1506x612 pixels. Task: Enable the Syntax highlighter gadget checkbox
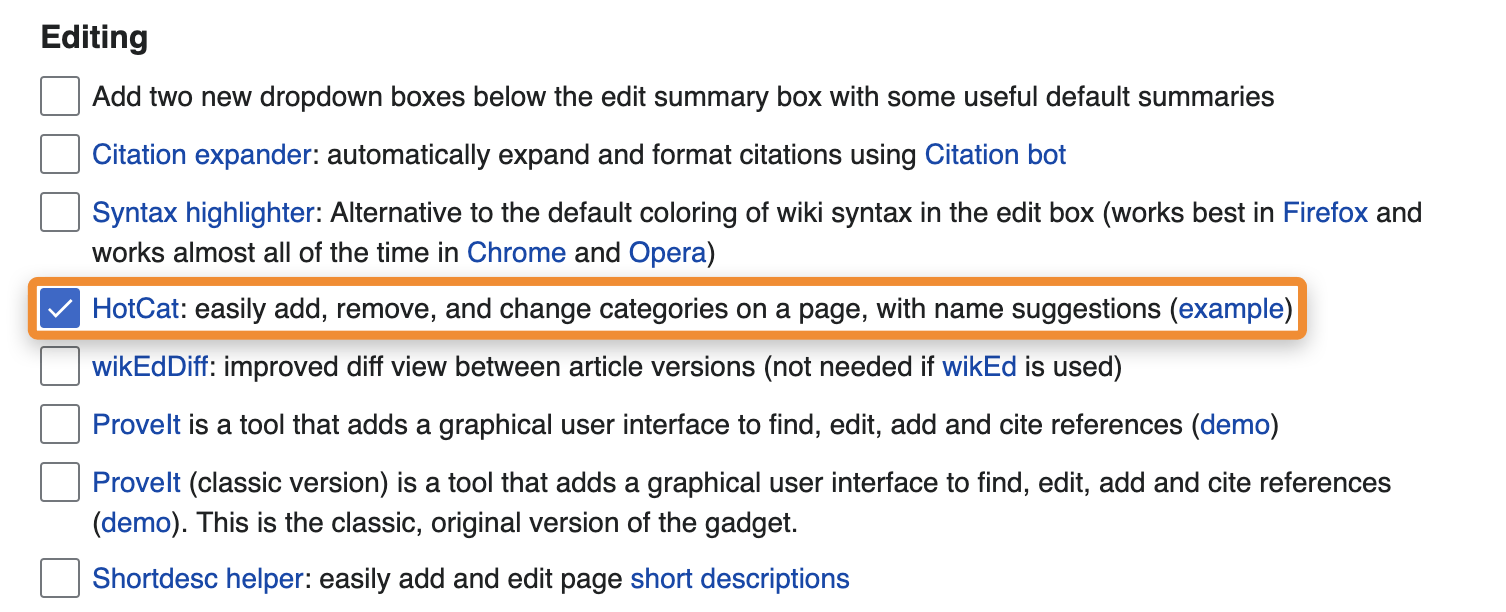(x=60, y=213)
